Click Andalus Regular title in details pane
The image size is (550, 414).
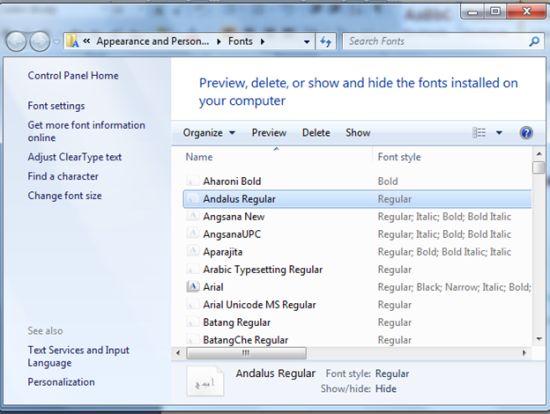tap(276, 373)
